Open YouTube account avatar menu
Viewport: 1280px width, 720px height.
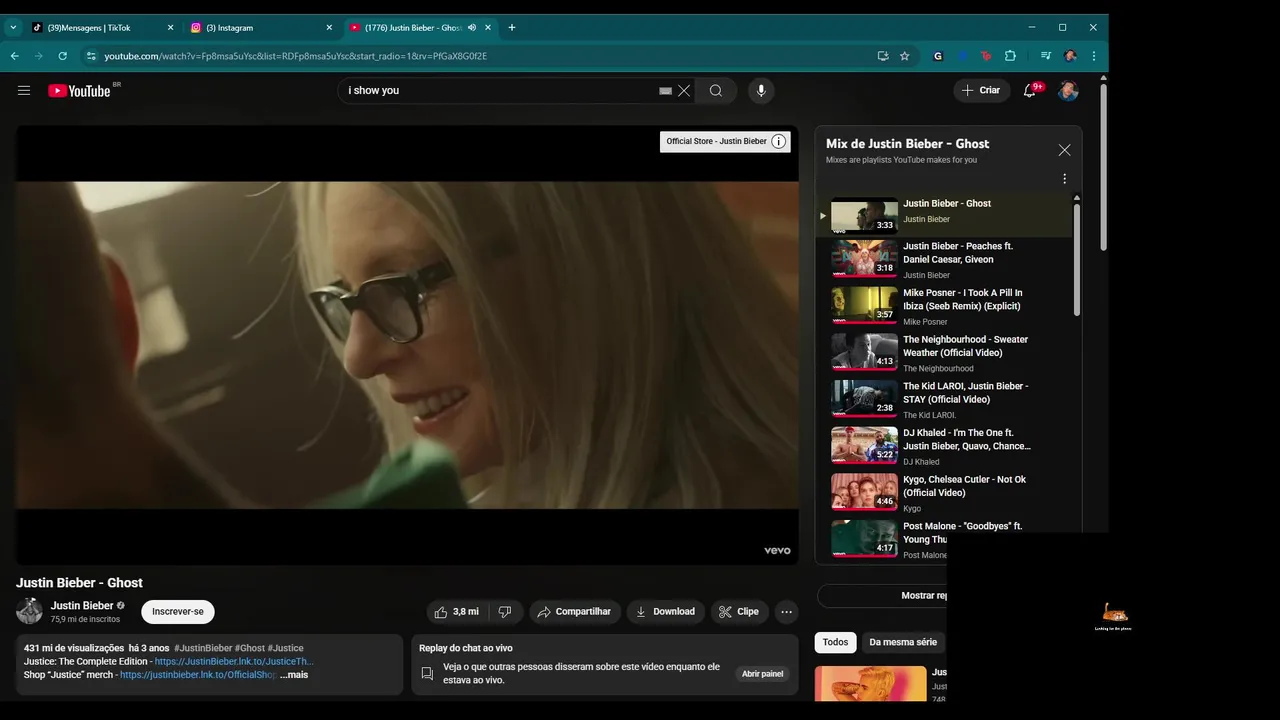click(x=1068, y=91)
